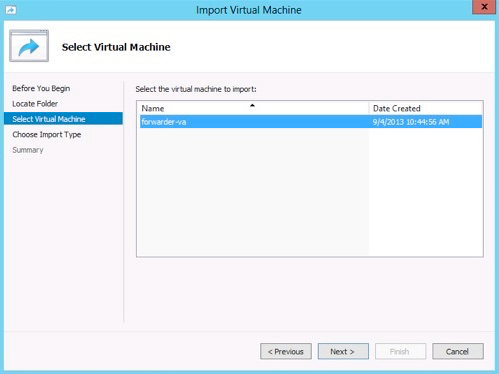Select the Select Virtual Machine step

(63, 119)
